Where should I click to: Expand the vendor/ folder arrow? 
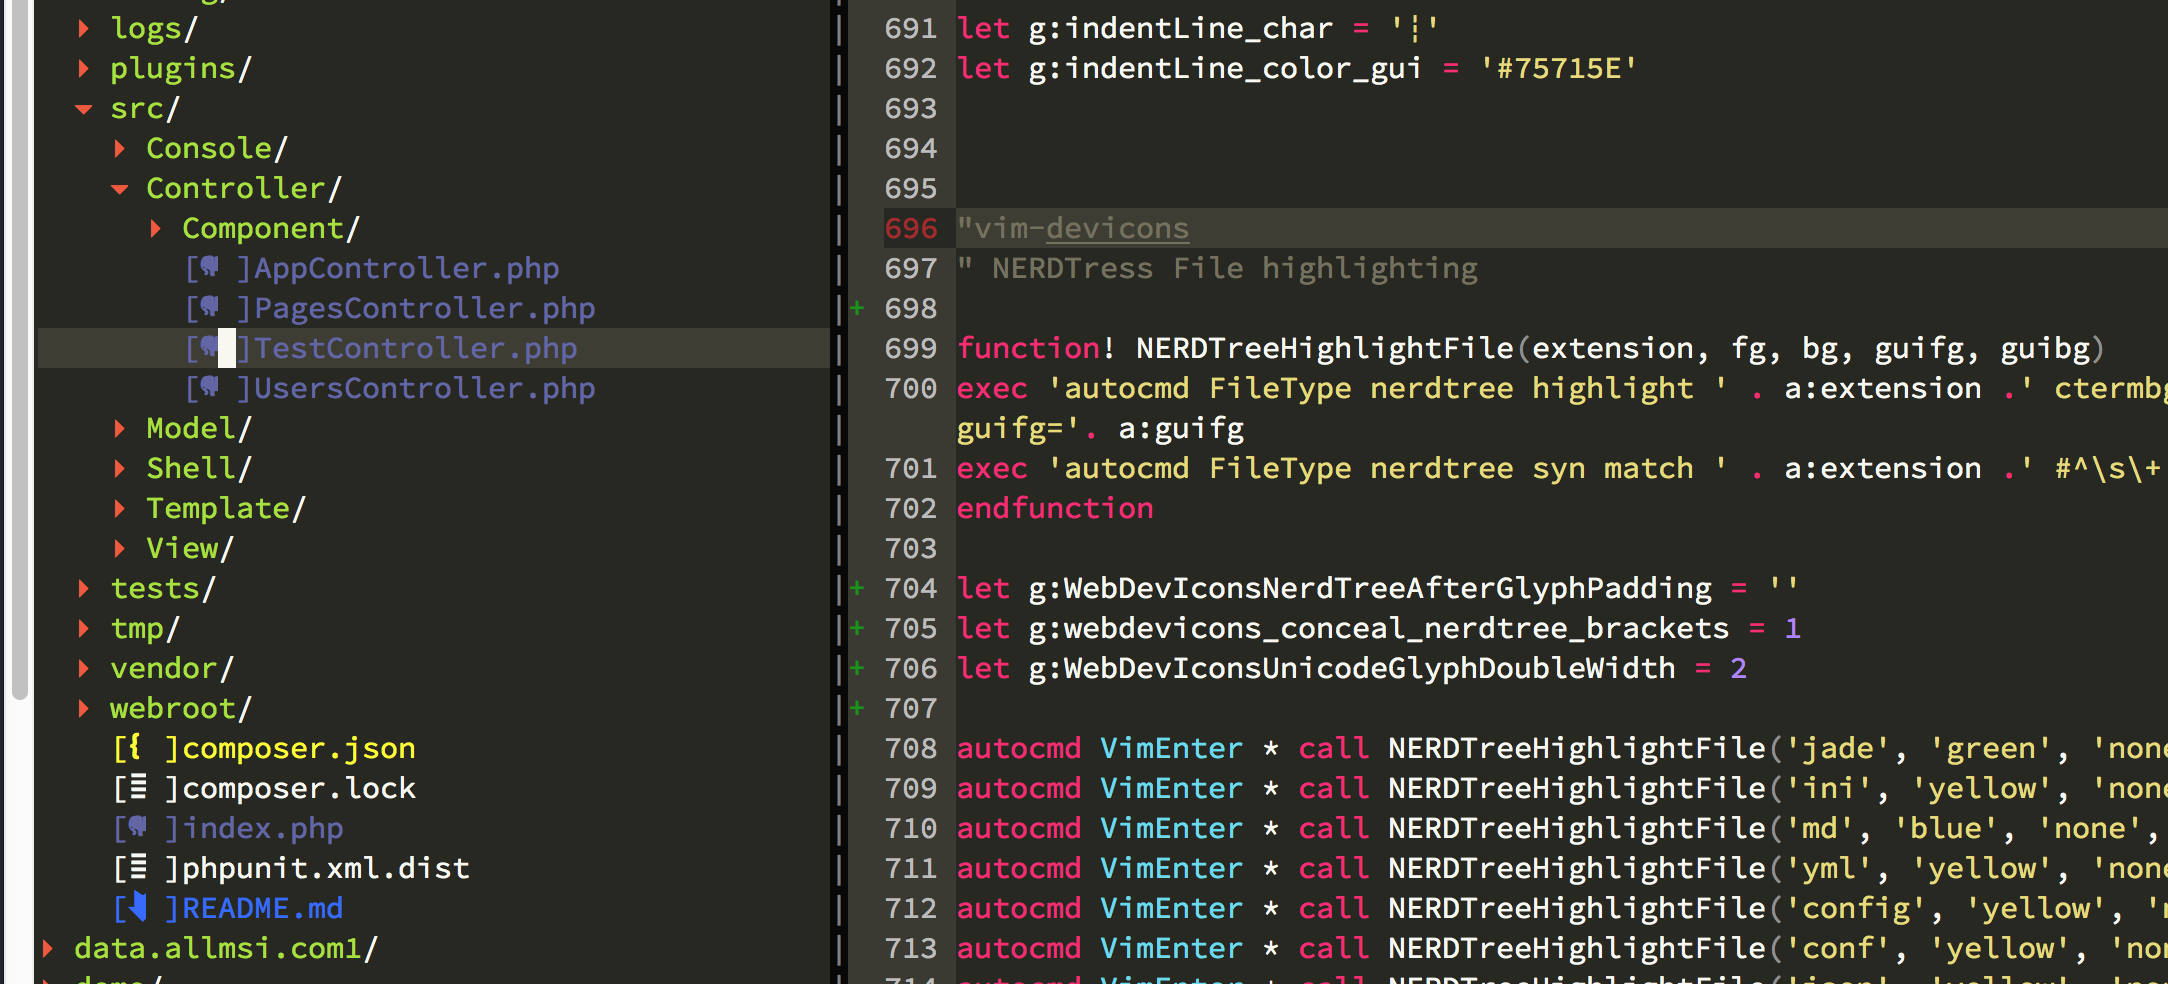point(84,668)
